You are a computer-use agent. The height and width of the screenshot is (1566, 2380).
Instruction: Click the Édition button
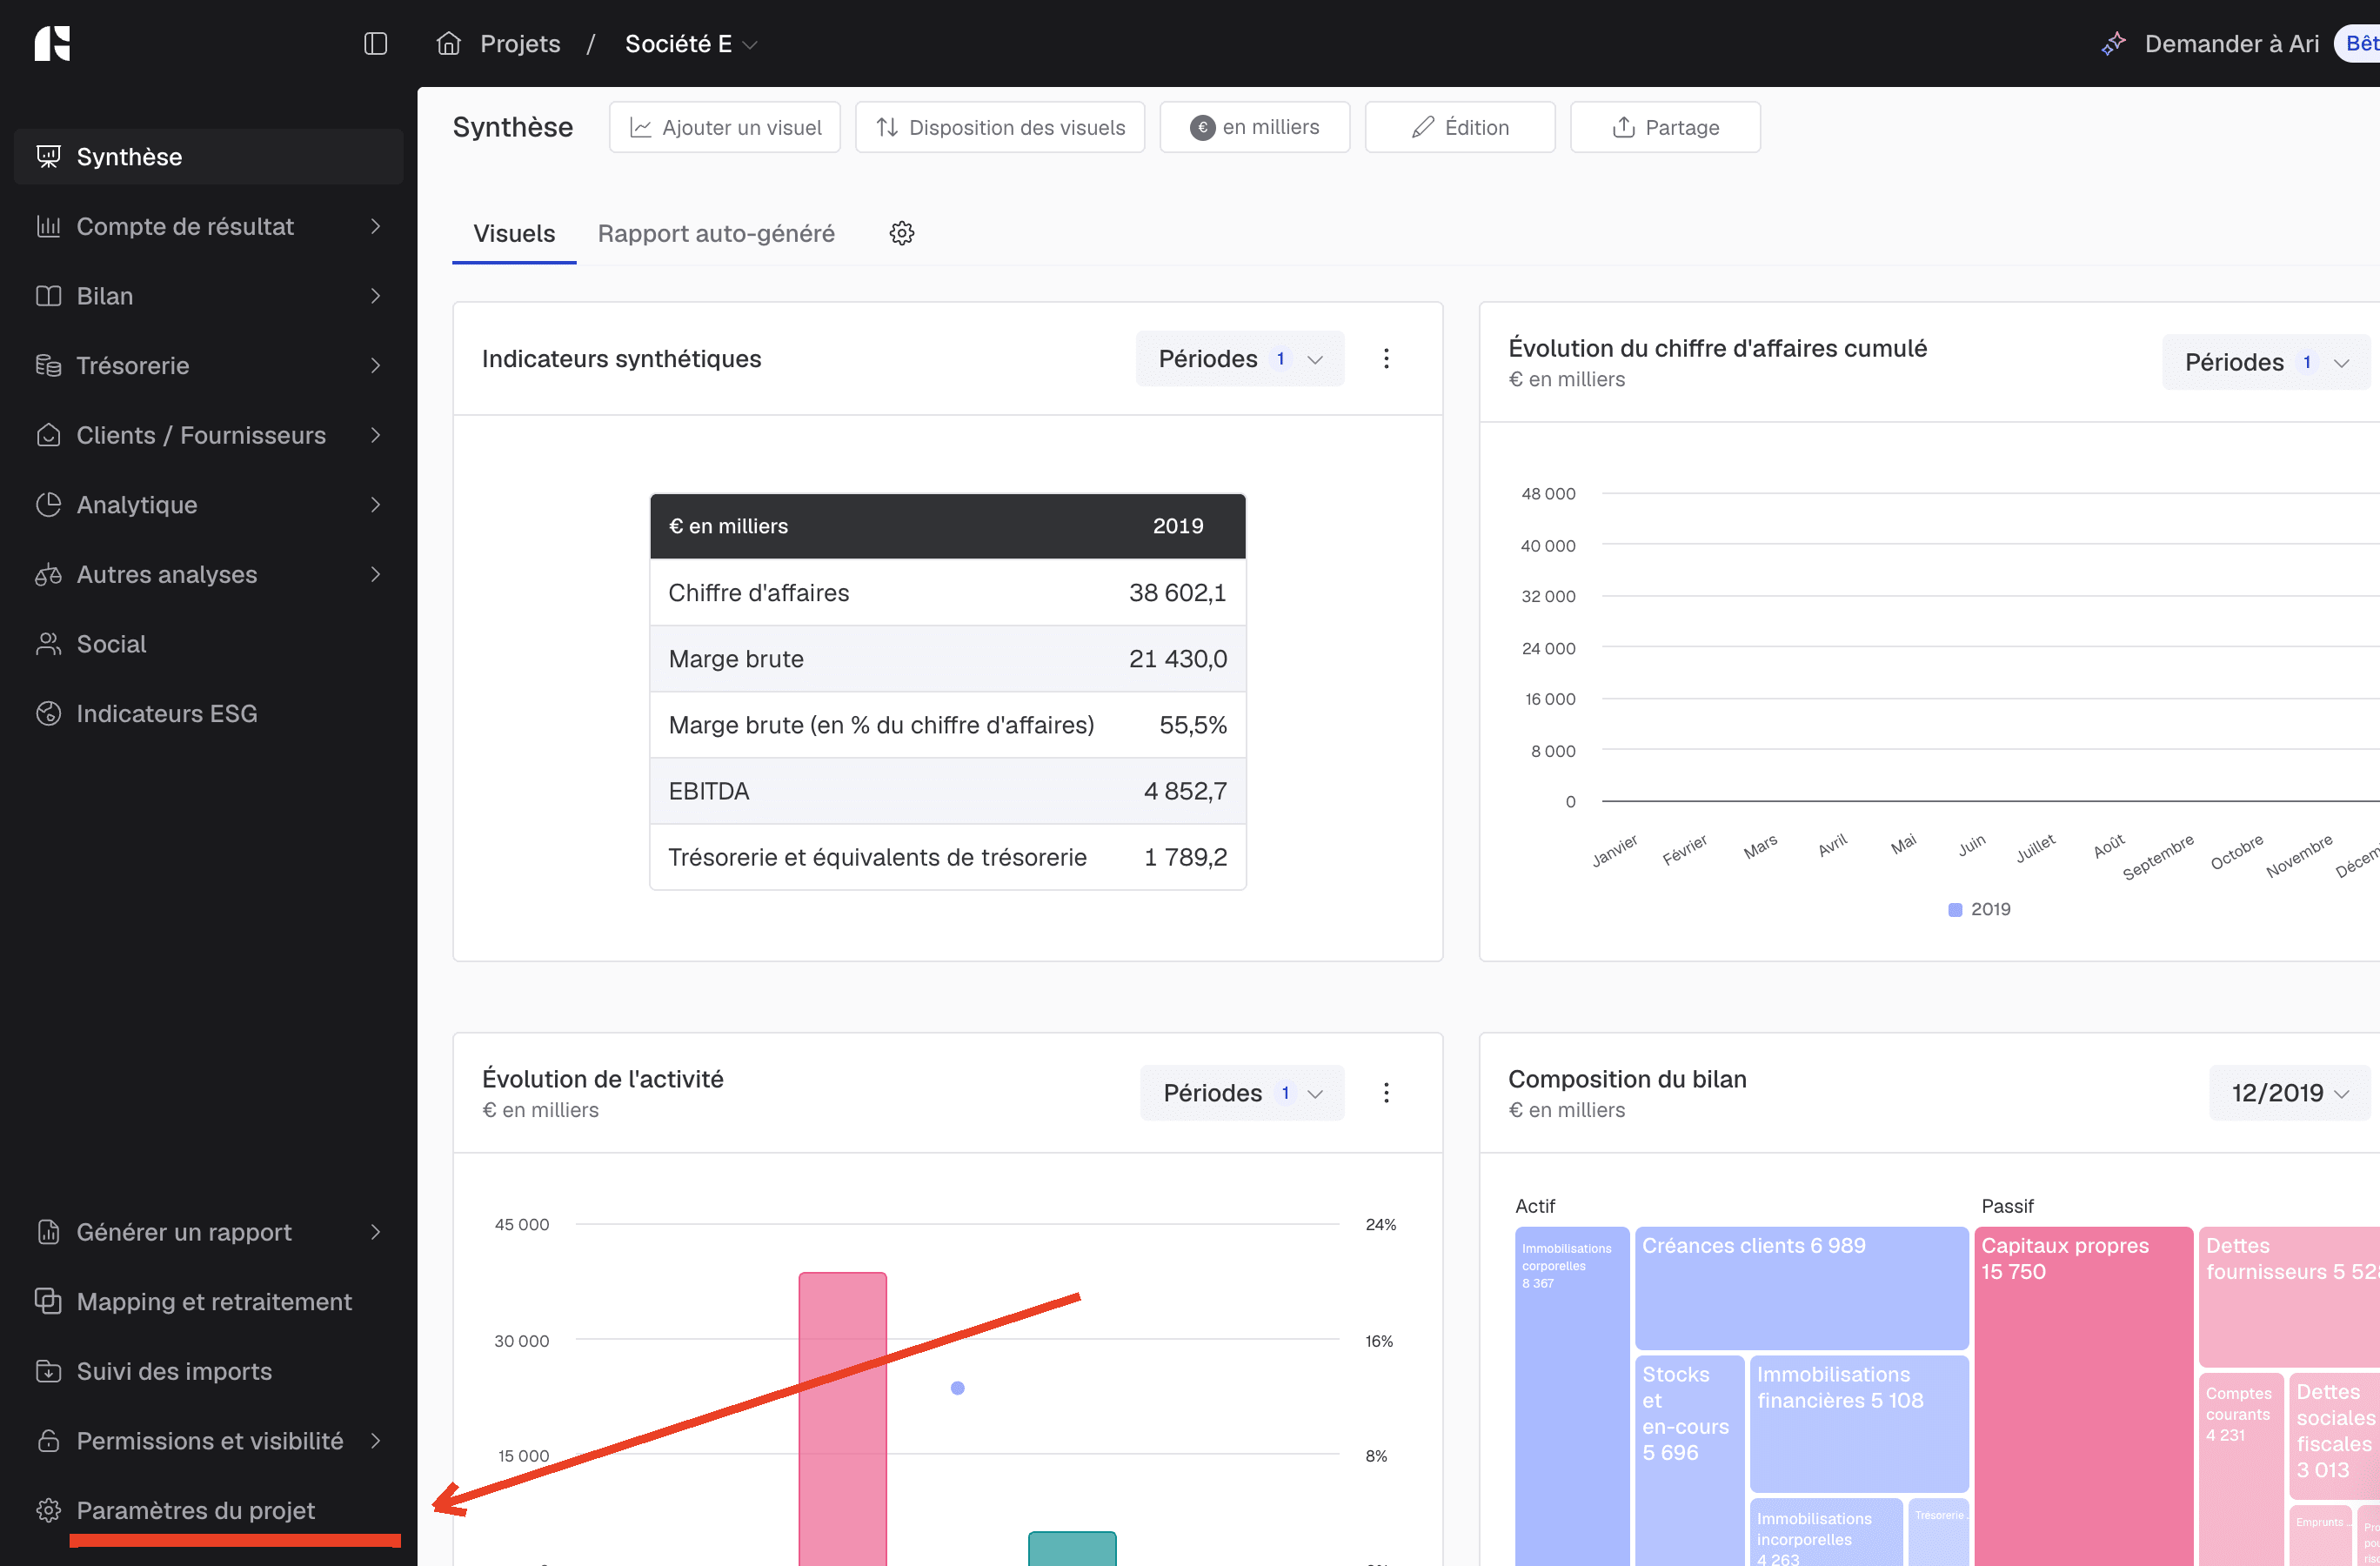1460,127
